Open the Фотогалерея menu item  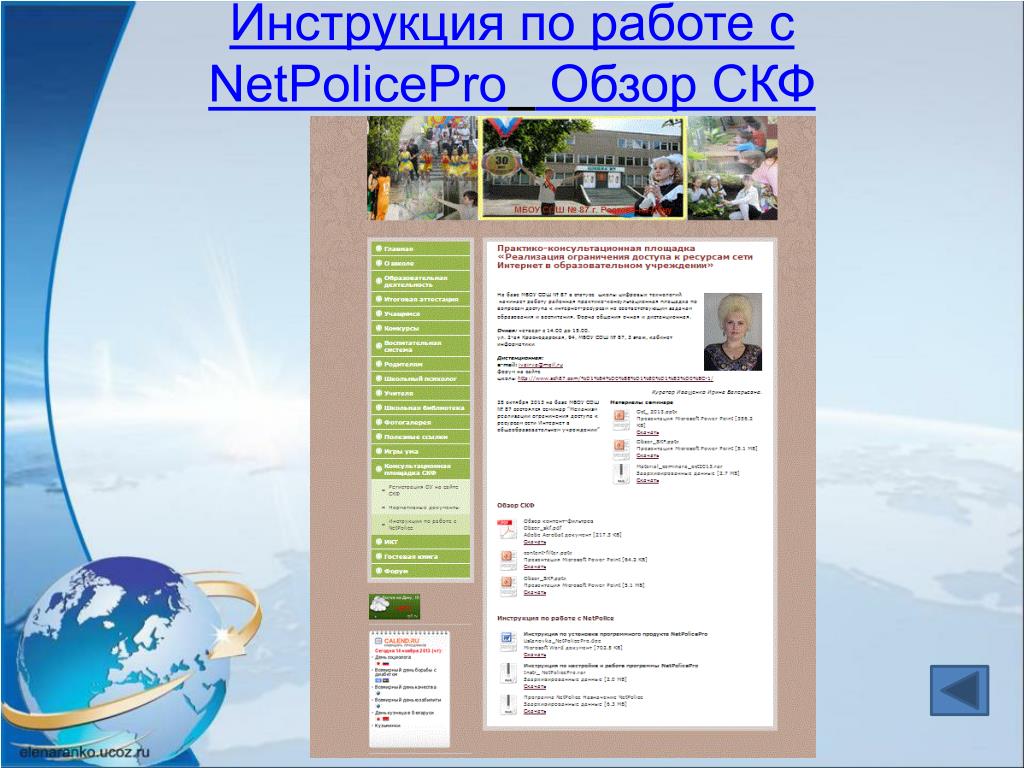(421, 423)
